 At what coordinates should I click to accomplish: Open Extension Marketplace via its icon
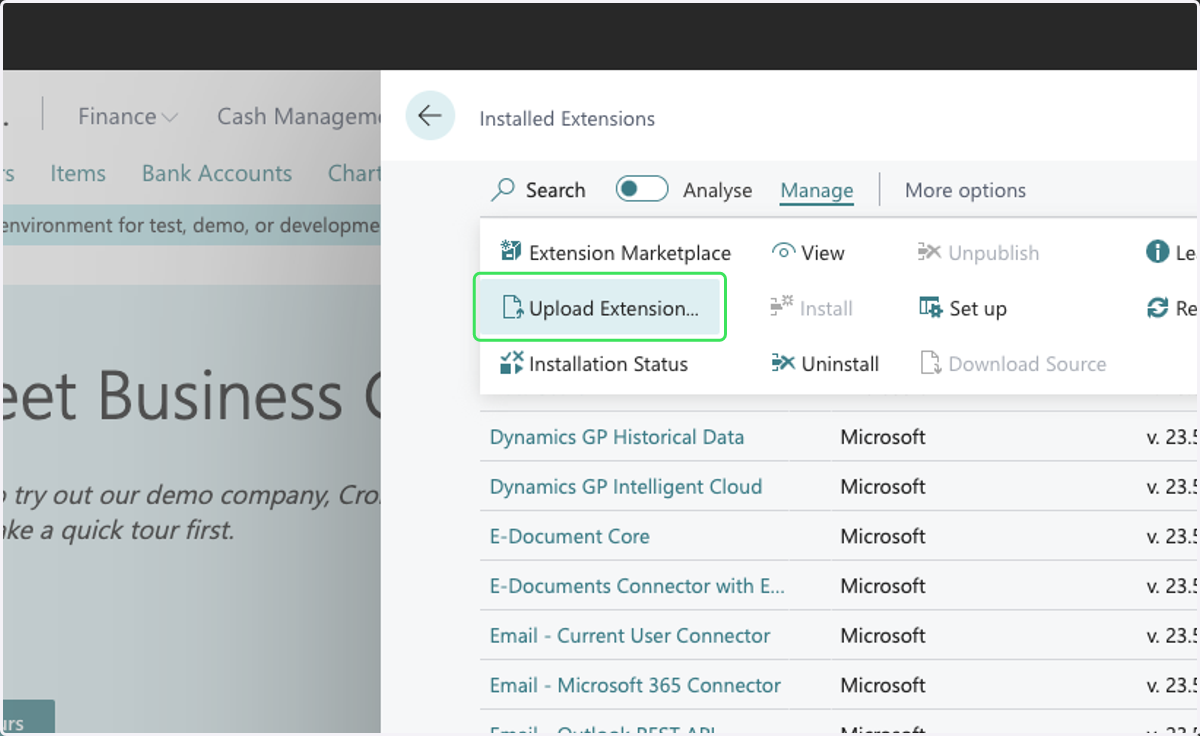click(x=511, y=252)
